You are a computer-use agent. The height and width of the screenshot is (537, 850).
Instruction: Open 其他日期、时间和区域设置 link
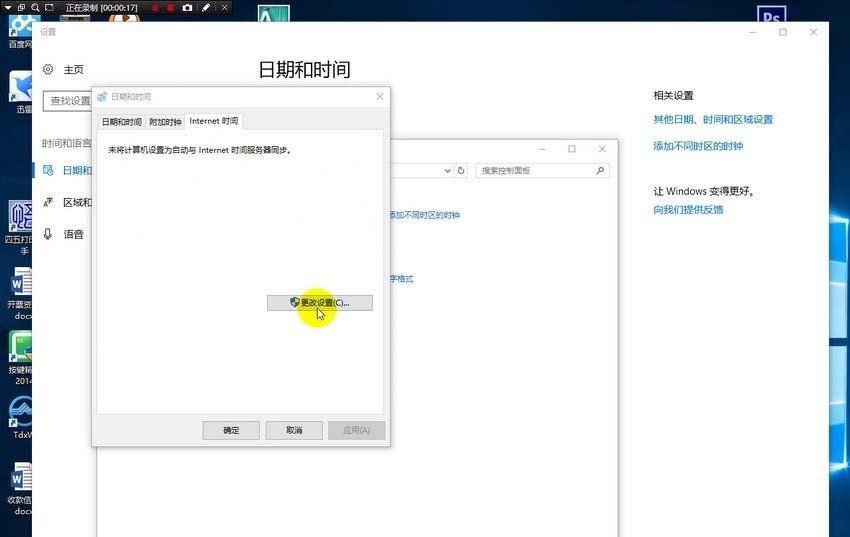(713, 119)
